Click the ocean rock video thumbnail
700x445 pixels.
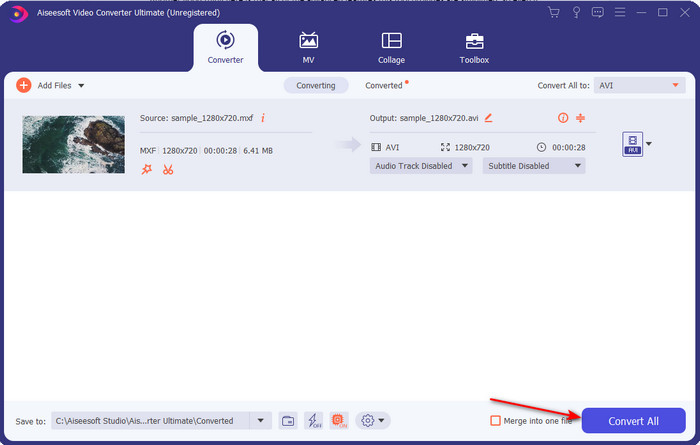pyautogui.click(x=74, y=145)
